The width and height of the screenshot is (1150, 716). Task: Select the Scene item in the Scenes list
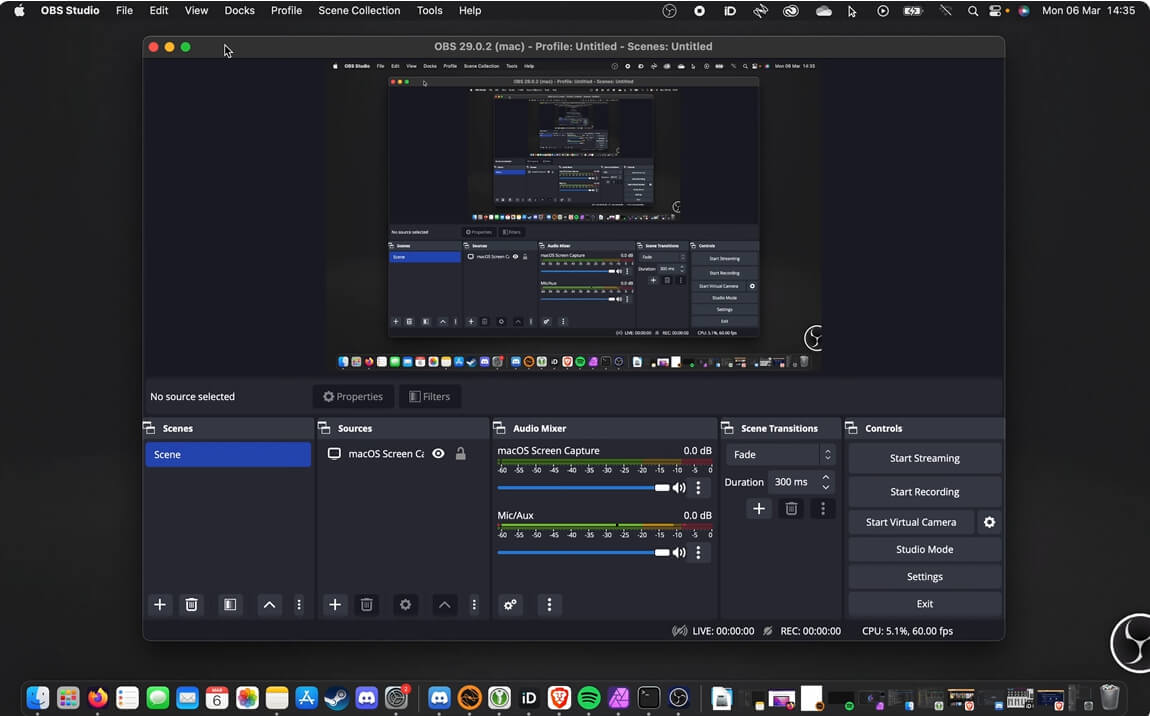(228, 455)
